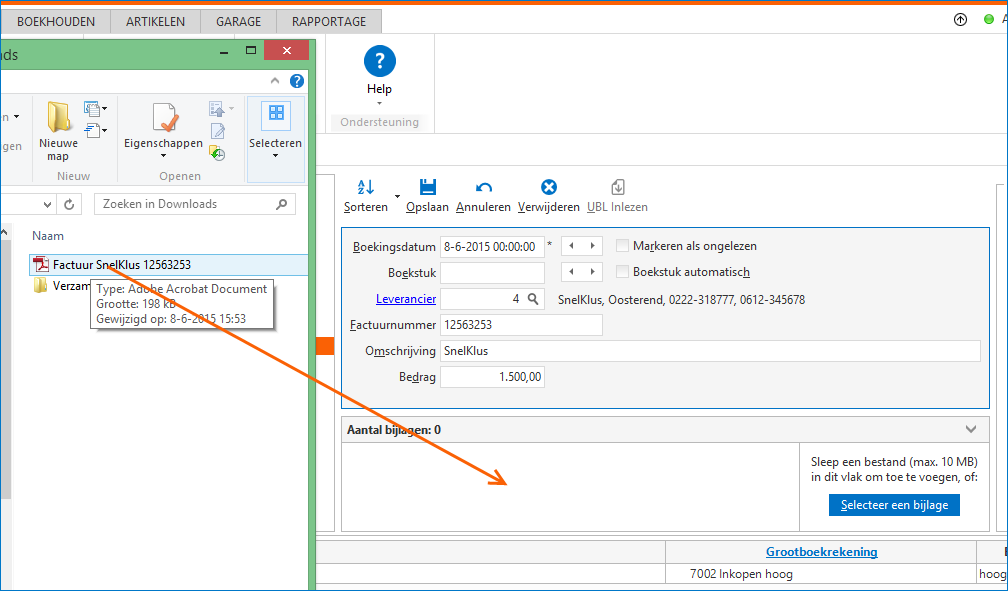Click the Boekingsdatum date field
The width and height of the screenshot is (1008, 591).
492,246
